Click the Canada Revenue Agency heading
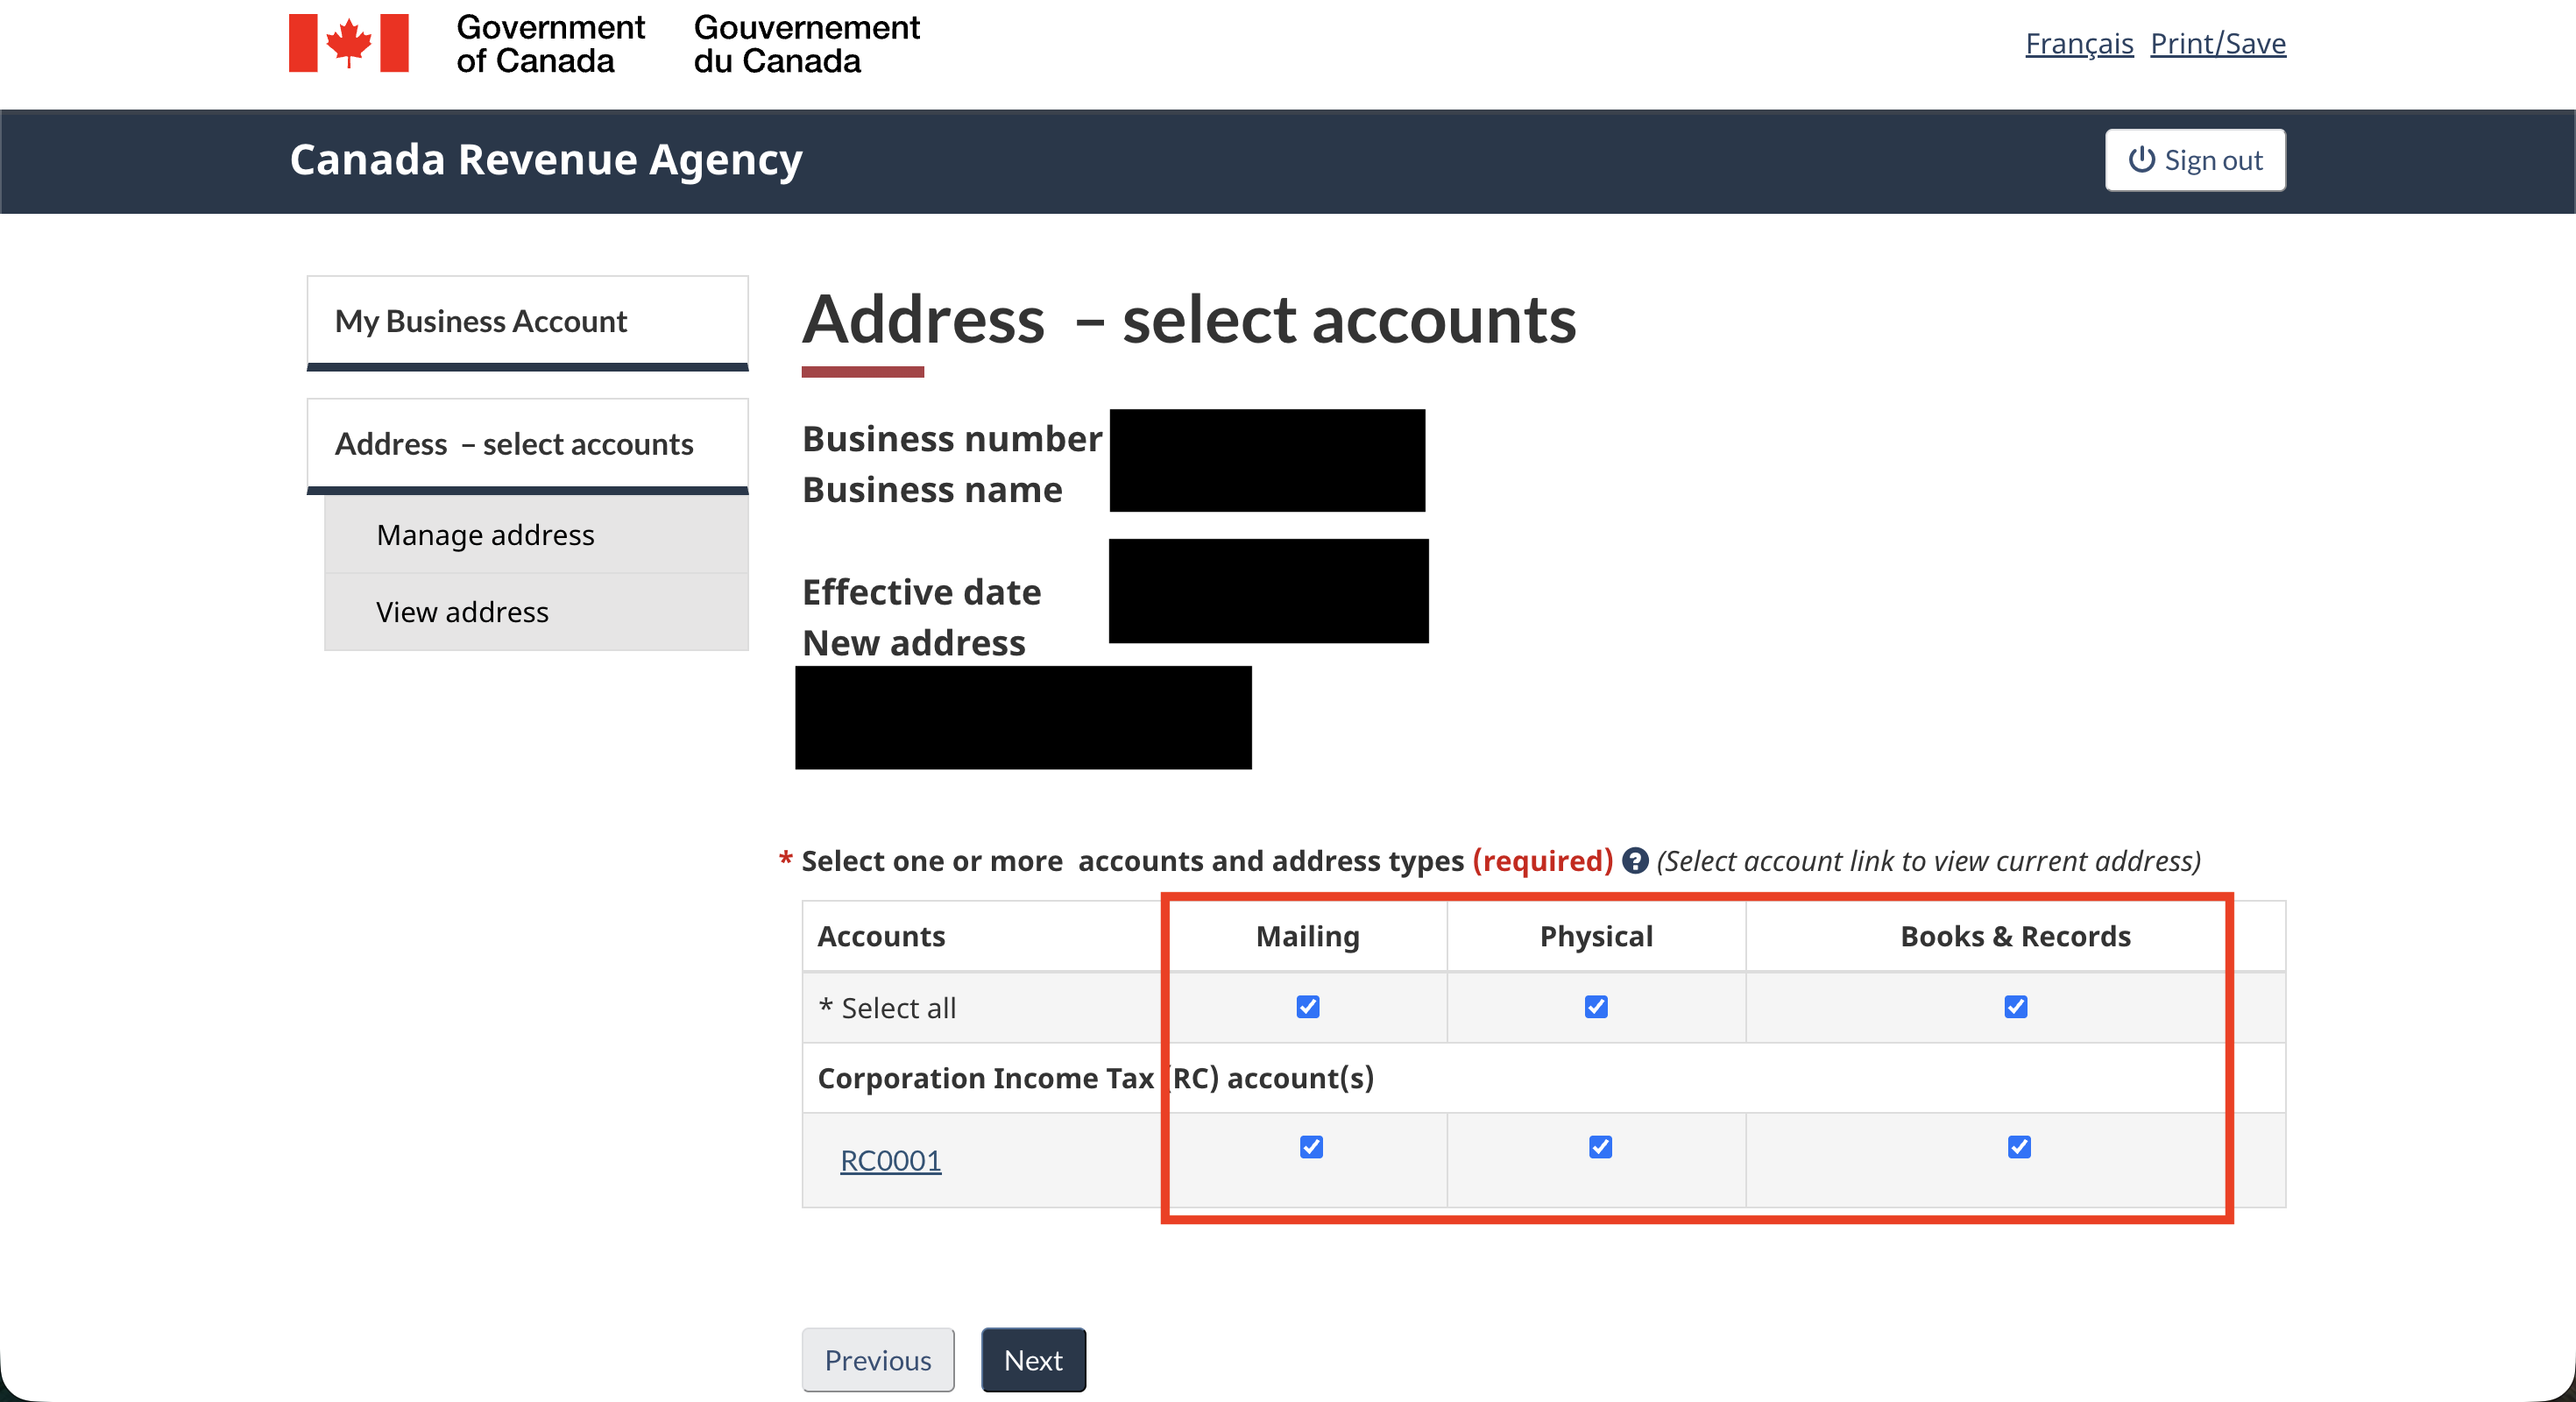The image size is (2576, 1402). click(546, 160)
